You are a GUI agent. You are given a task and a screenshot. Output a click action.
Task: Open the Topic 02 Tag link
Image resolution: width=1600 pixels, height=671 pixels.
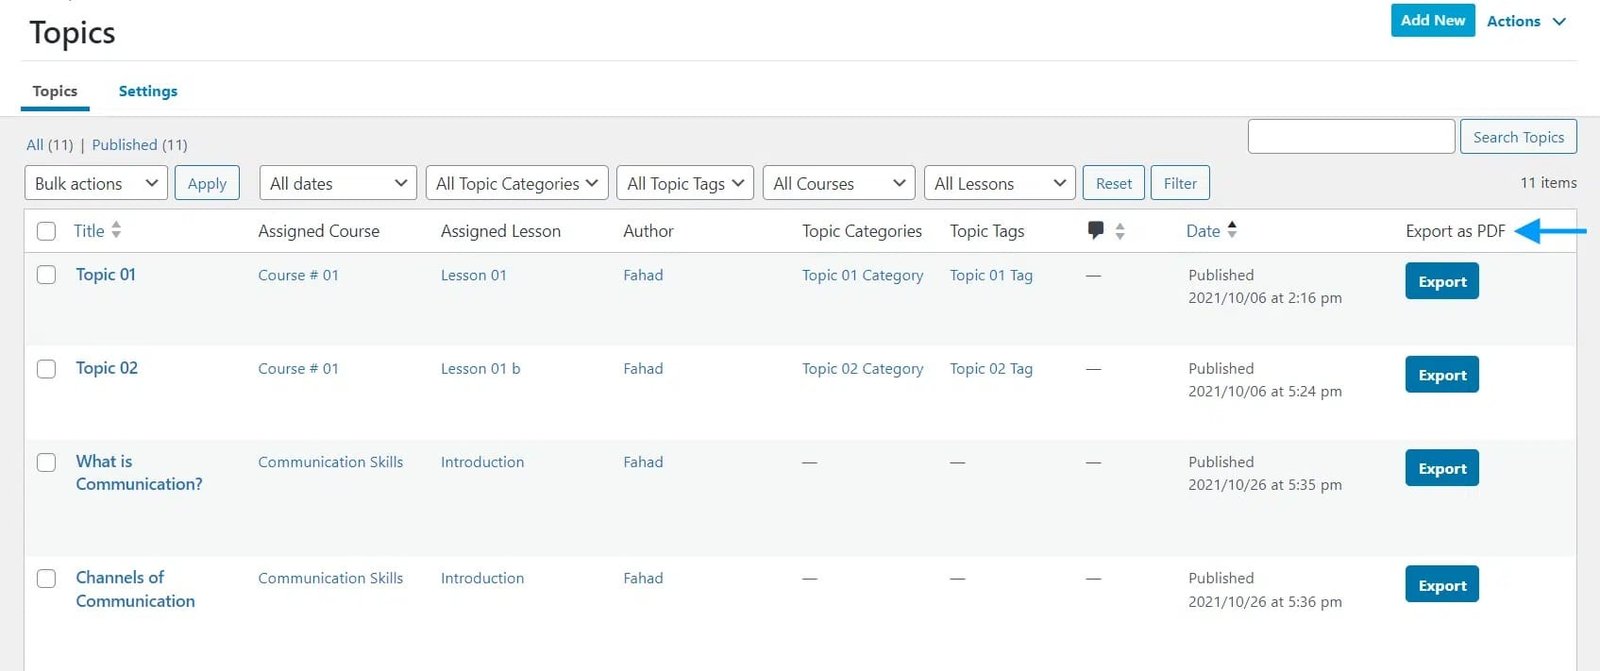pos(991,369)
